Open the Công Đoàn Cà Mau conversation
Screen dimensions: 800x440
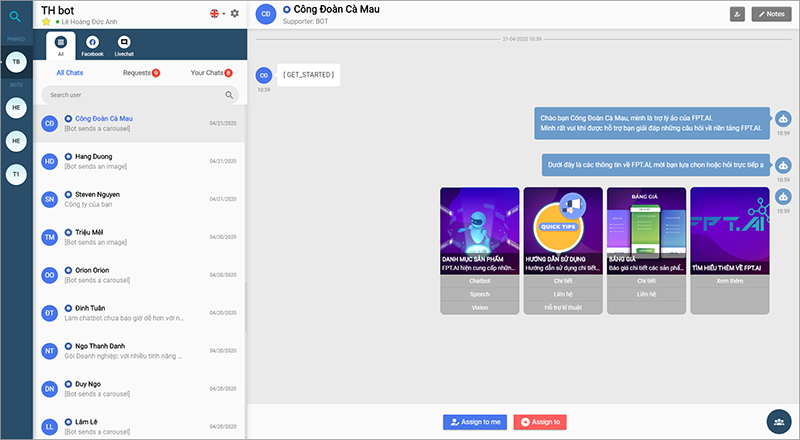(139, 123)
